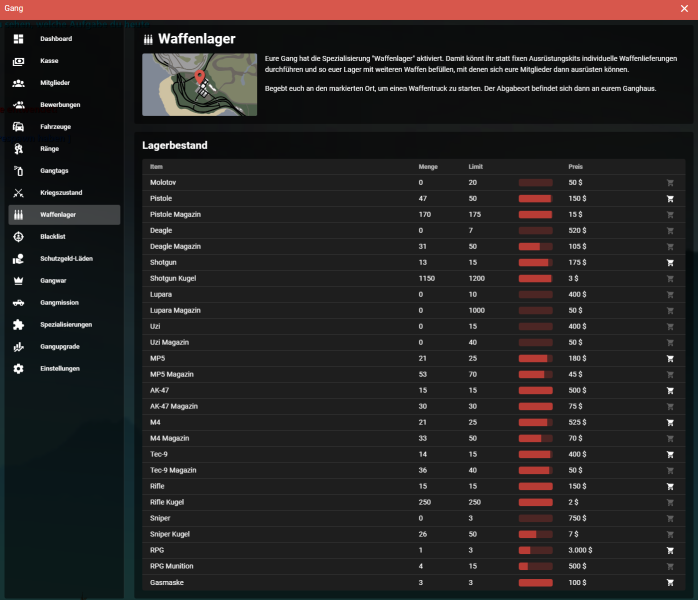Image resolution: width=698 pixels, height=600 pixels.
Task: Click cart icon in Shotgun Kugel row
Action: click(x=670, y=278)
